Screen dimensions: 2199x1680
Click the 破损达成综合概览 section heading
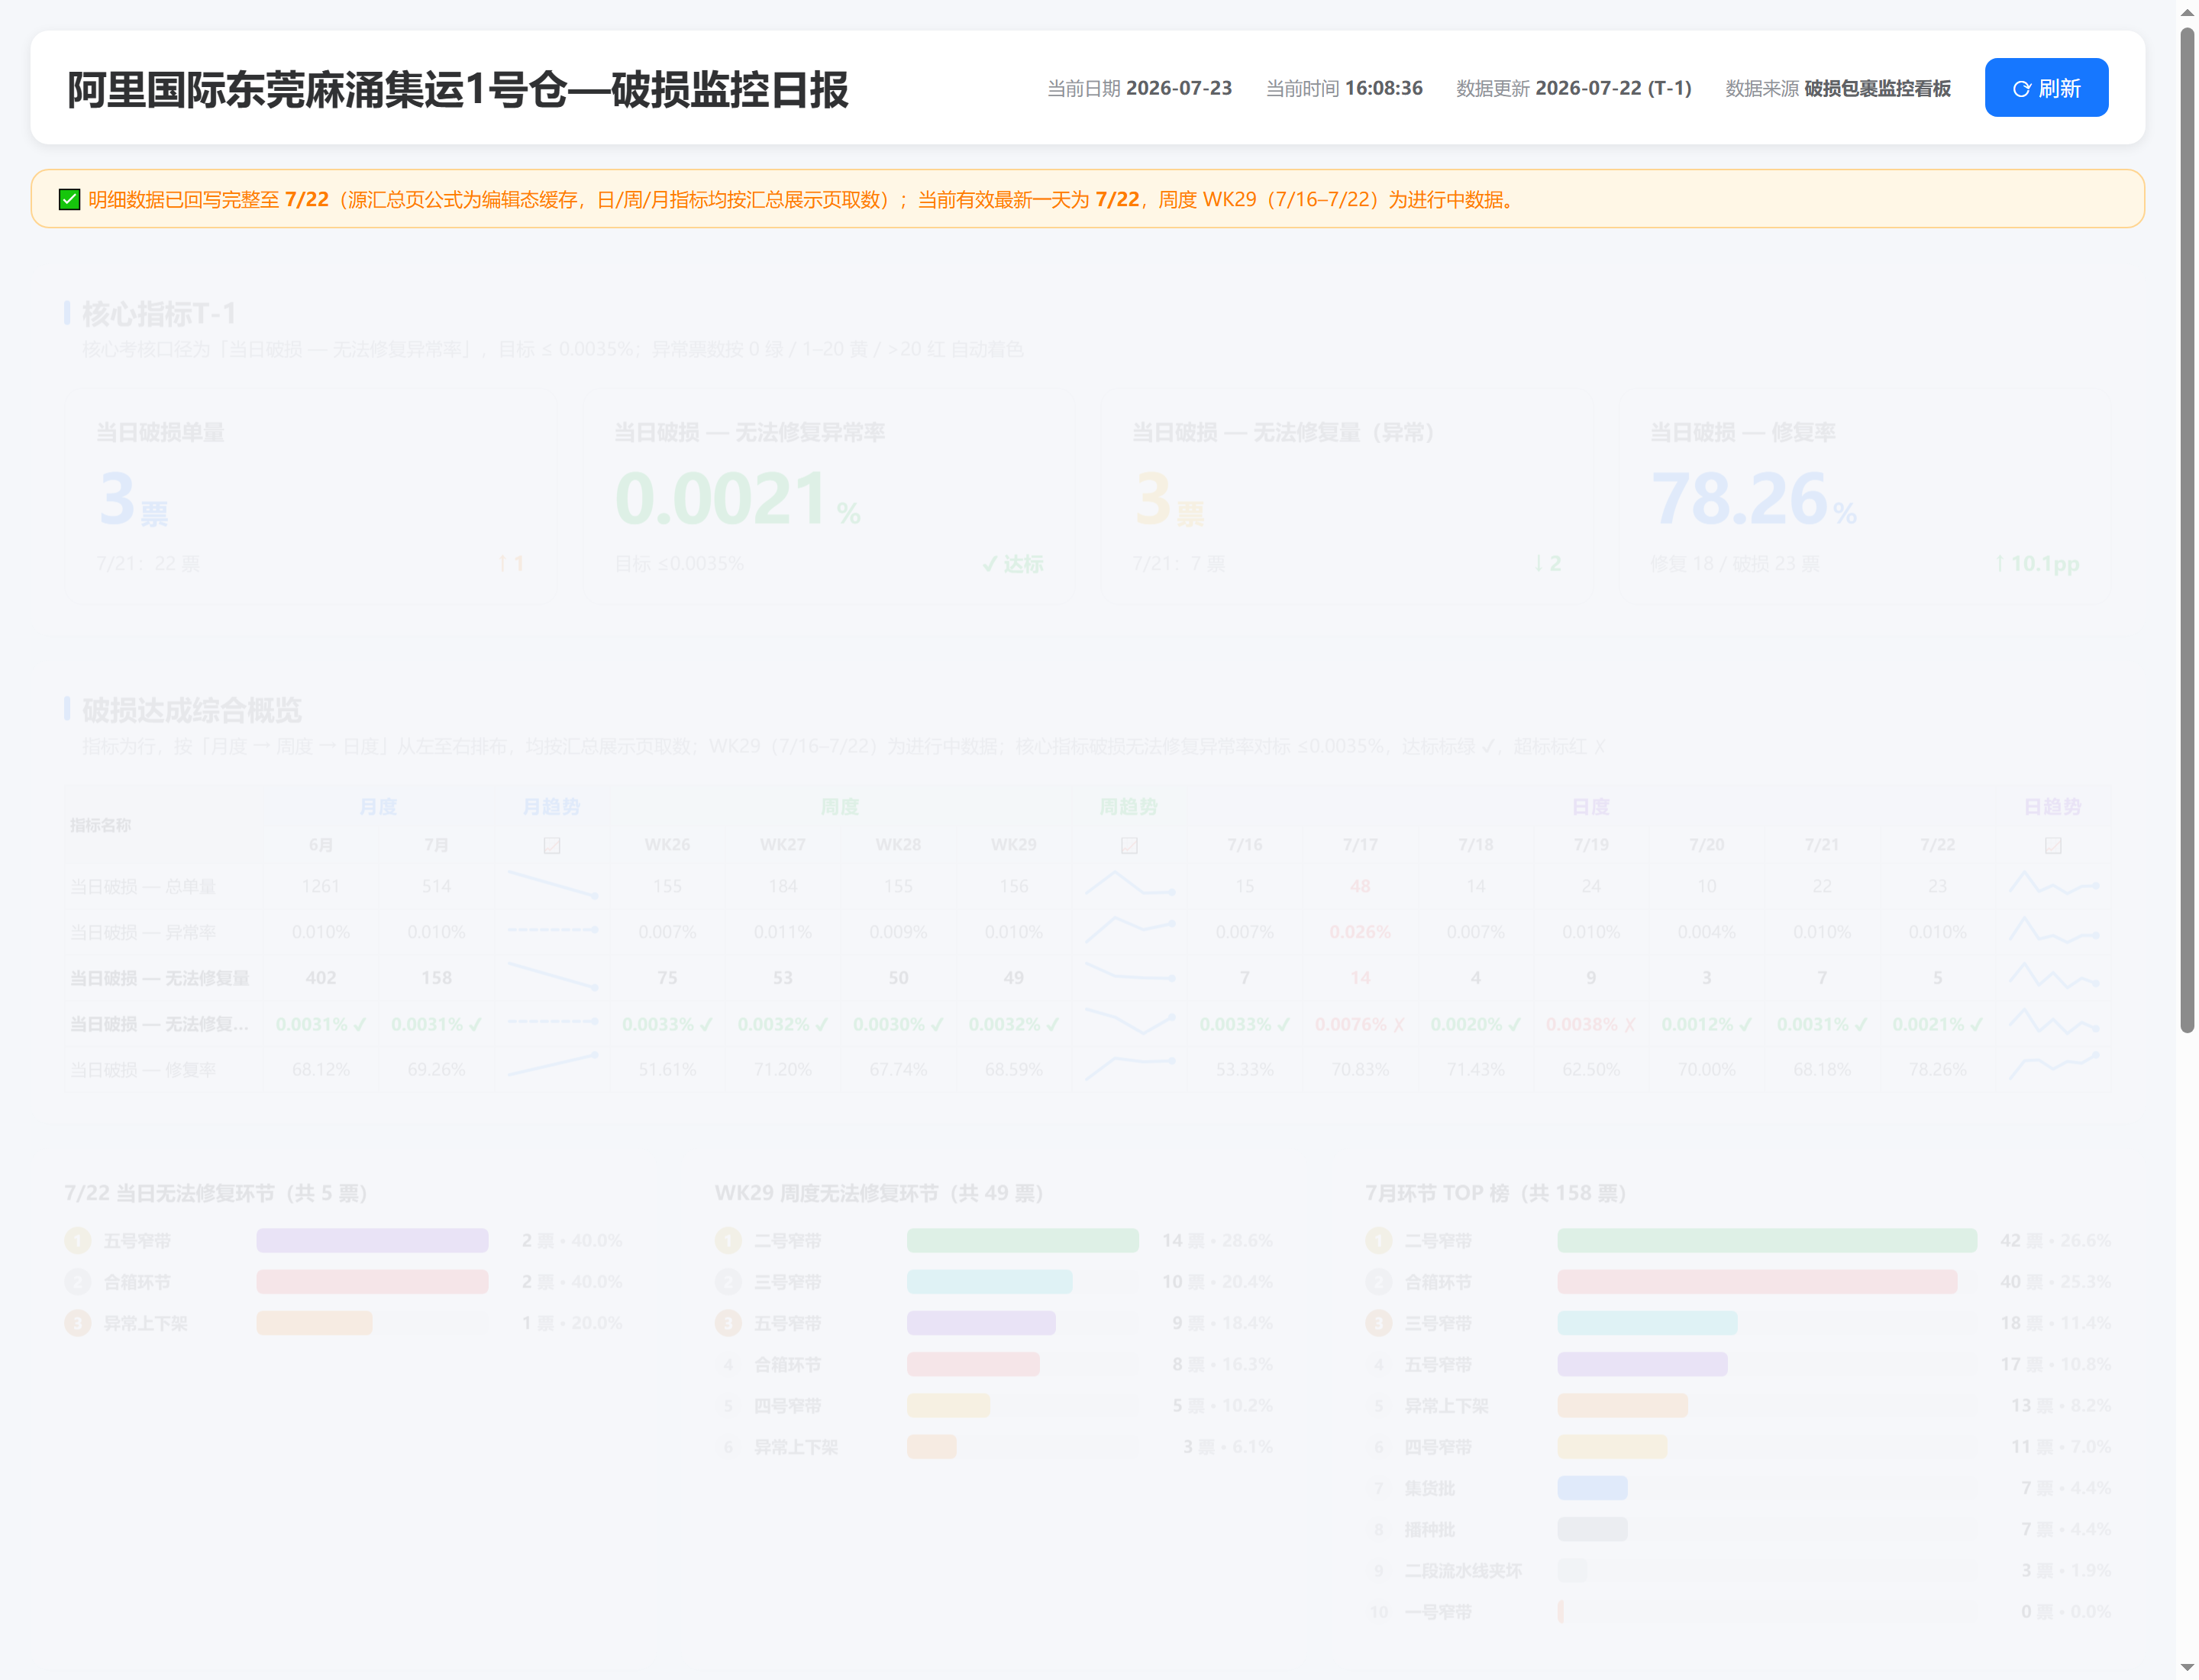(192, 710)
